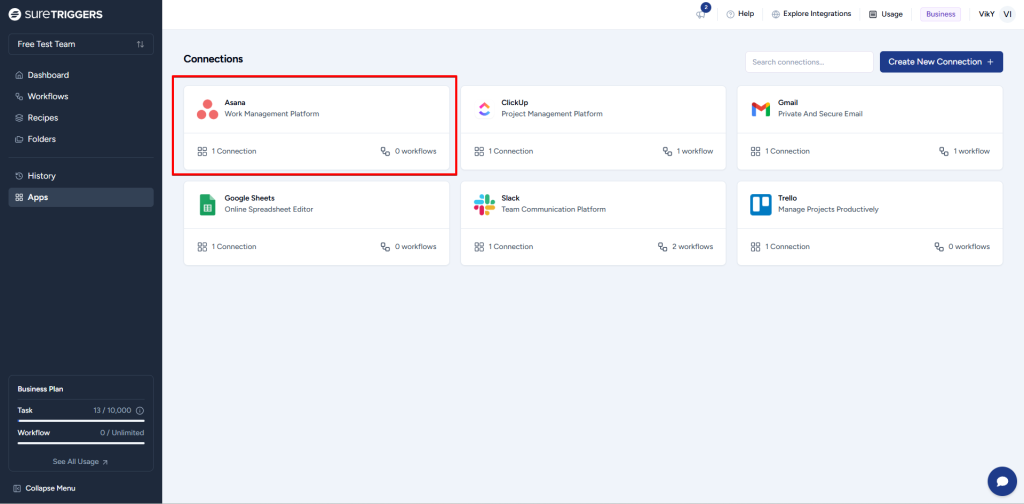Open the VI user profile menu

point(1007,14)
